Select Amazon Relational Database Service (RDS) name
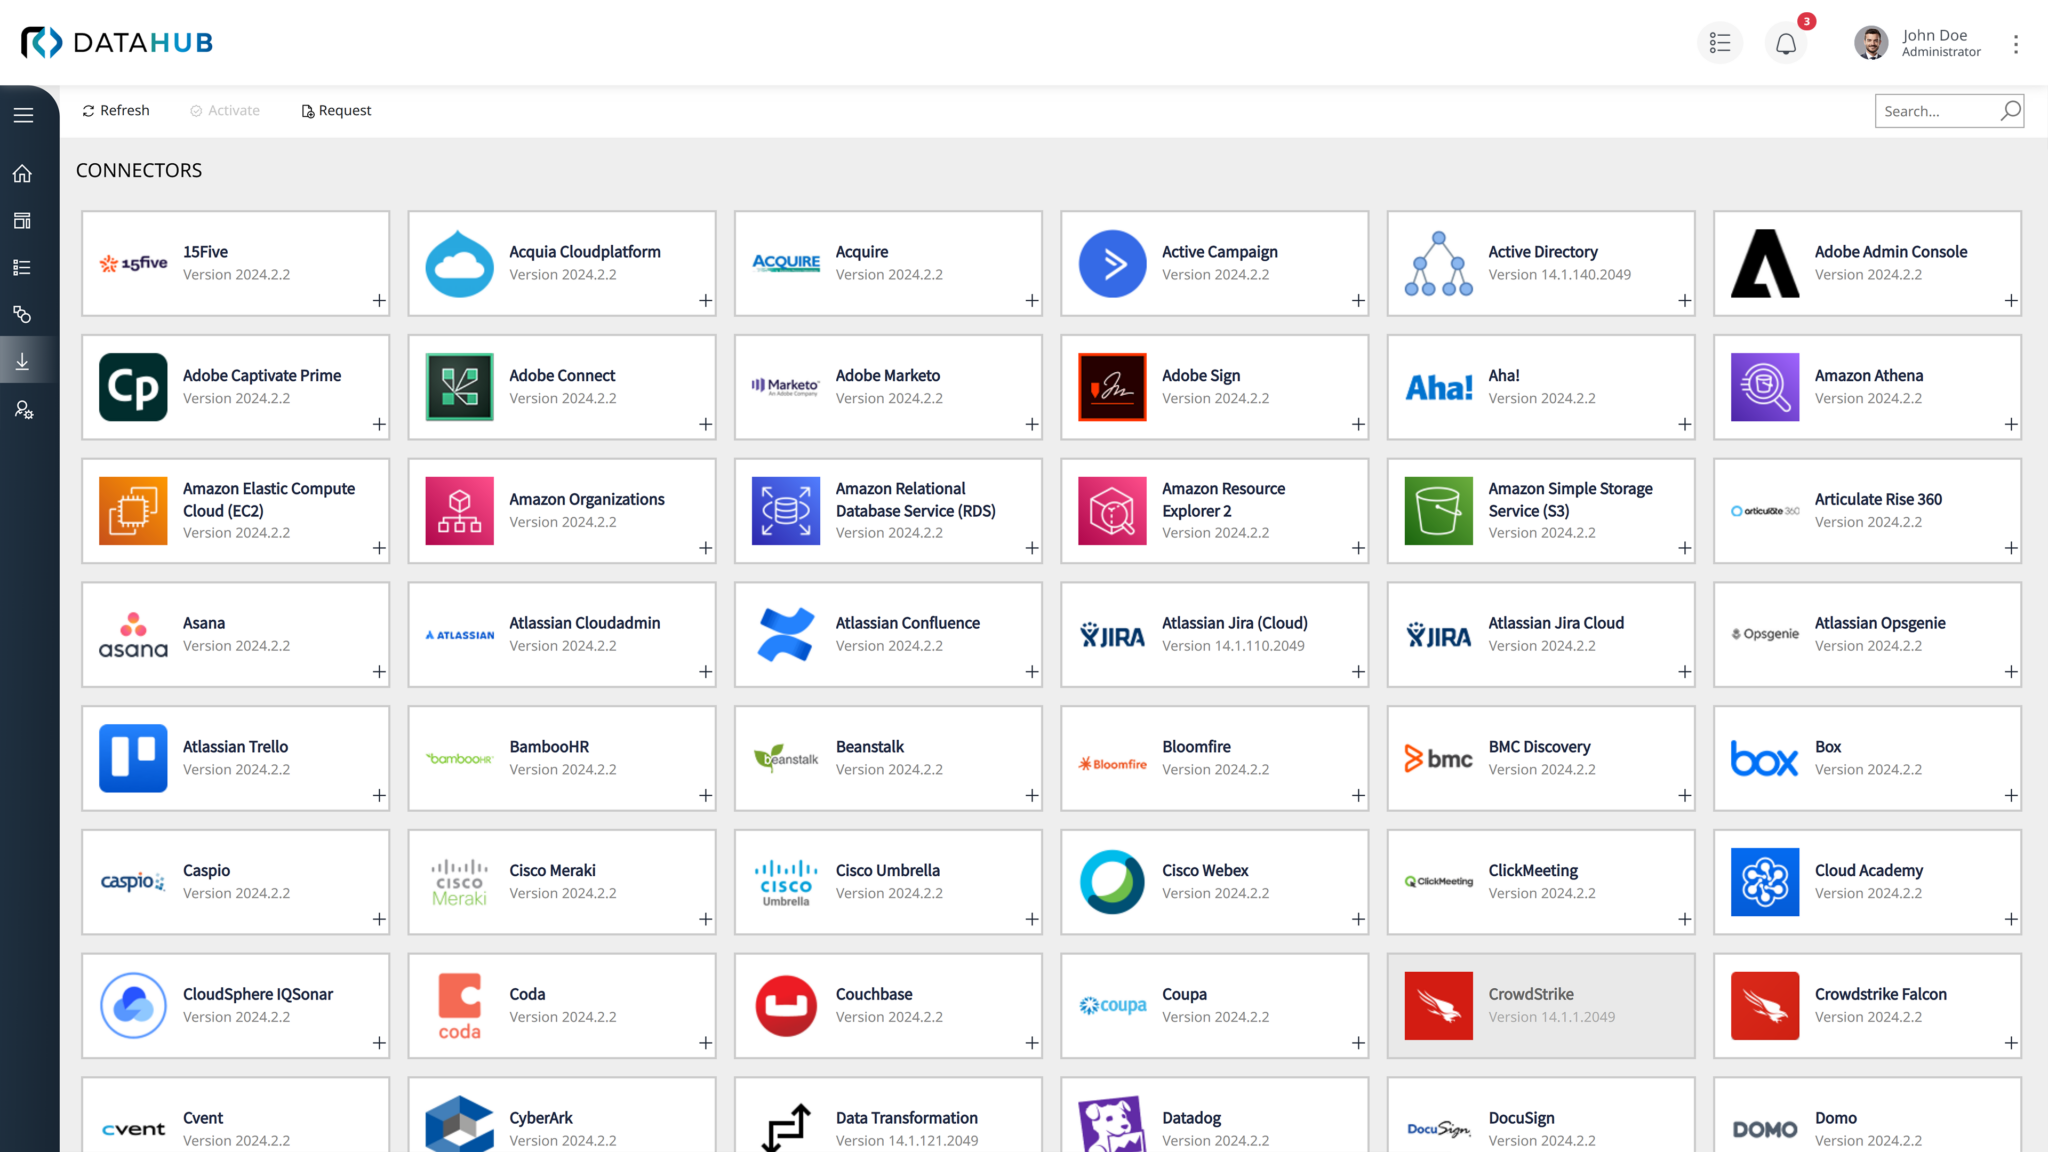 (x=916, y=499)
